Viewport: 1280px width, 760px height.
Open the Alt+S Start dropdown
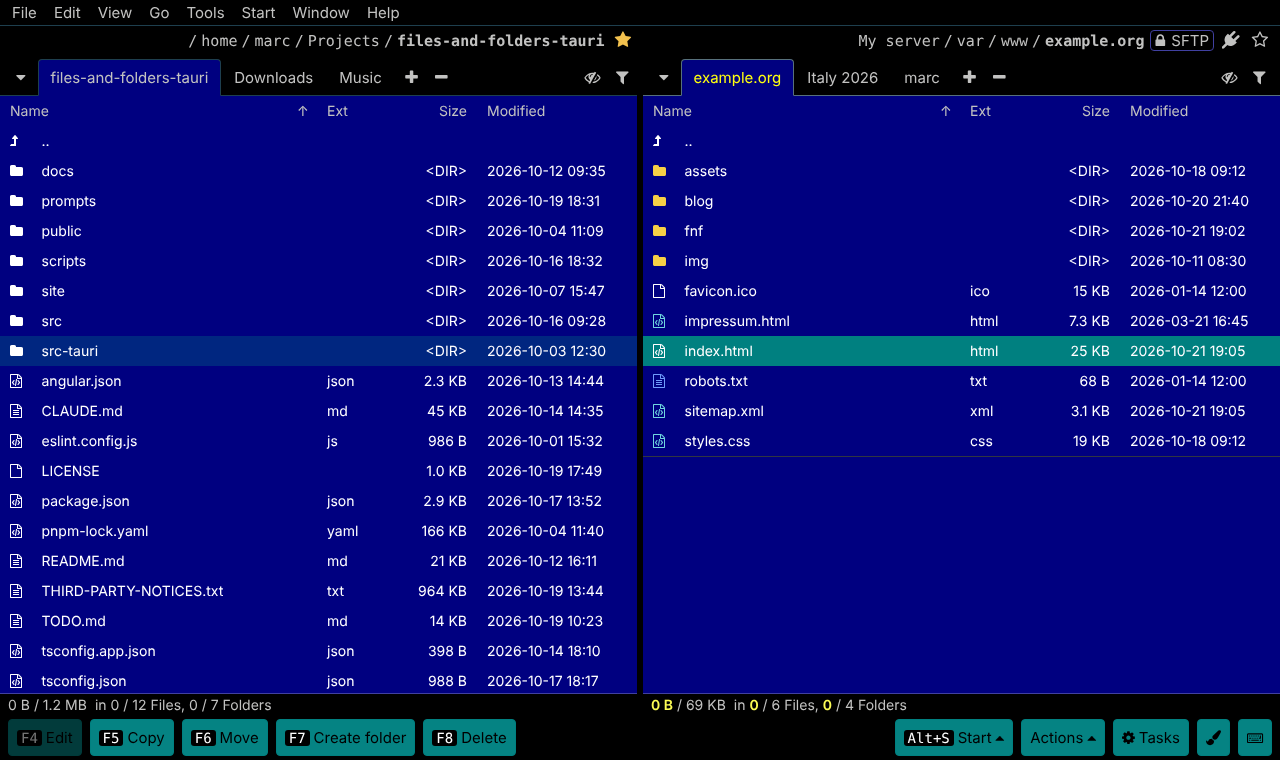coord(954,738)
